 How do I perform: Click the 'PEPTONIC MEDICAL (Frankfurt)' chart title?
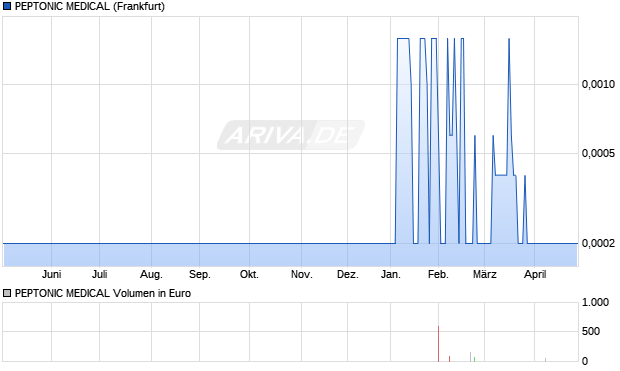(x=90, y=6)
